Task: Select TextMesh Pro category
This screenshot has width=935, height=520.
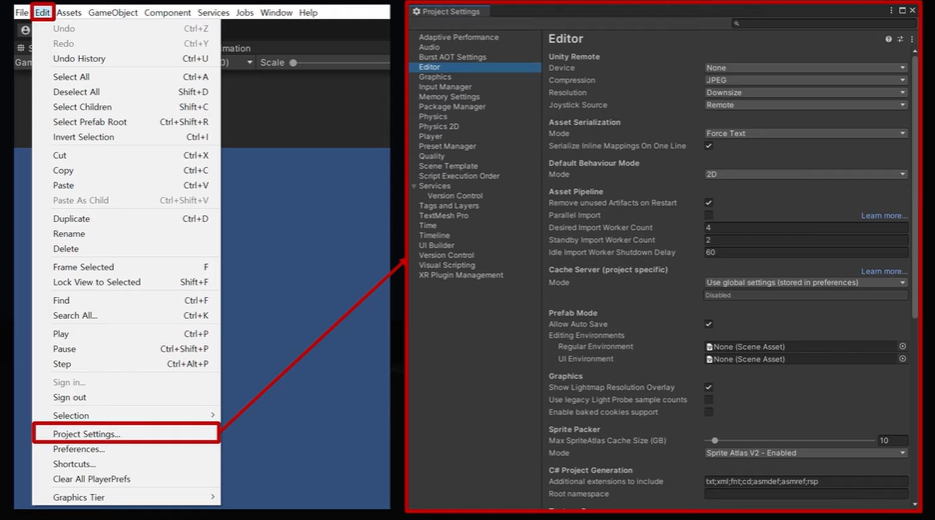Action: pyautogui.click(x=444, y=216)
